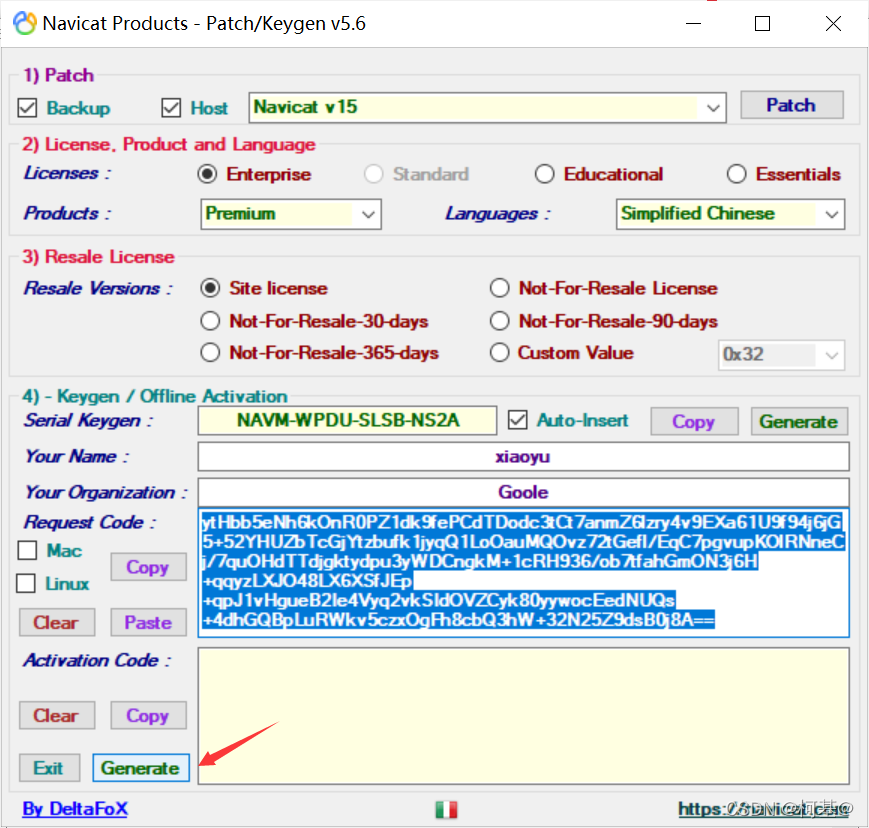Select the Educational license radio

[x=544, y=174]
